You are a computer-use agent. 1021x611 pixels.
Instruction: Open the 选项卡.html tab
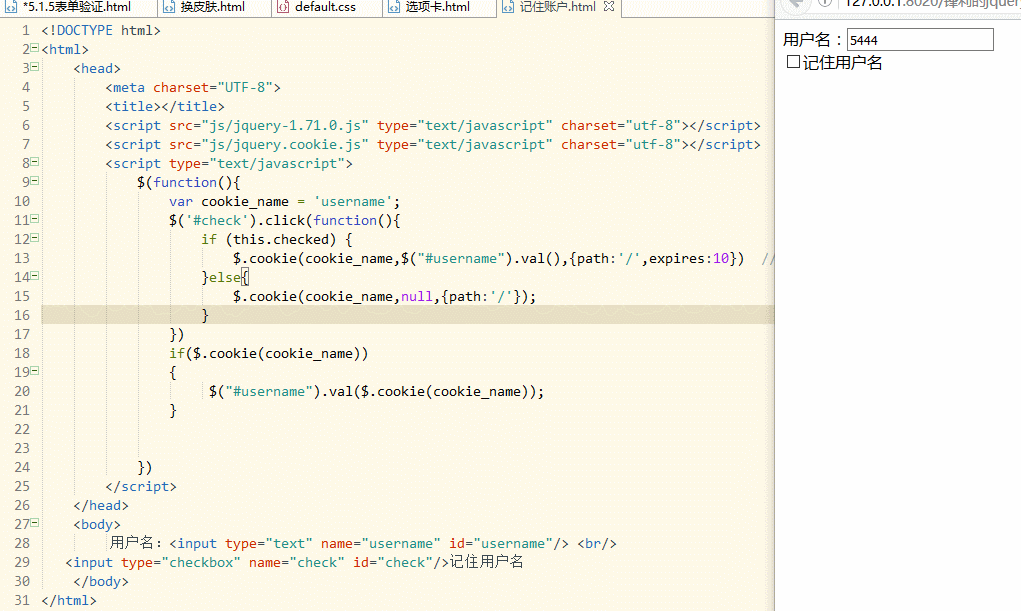click(438, 7)
